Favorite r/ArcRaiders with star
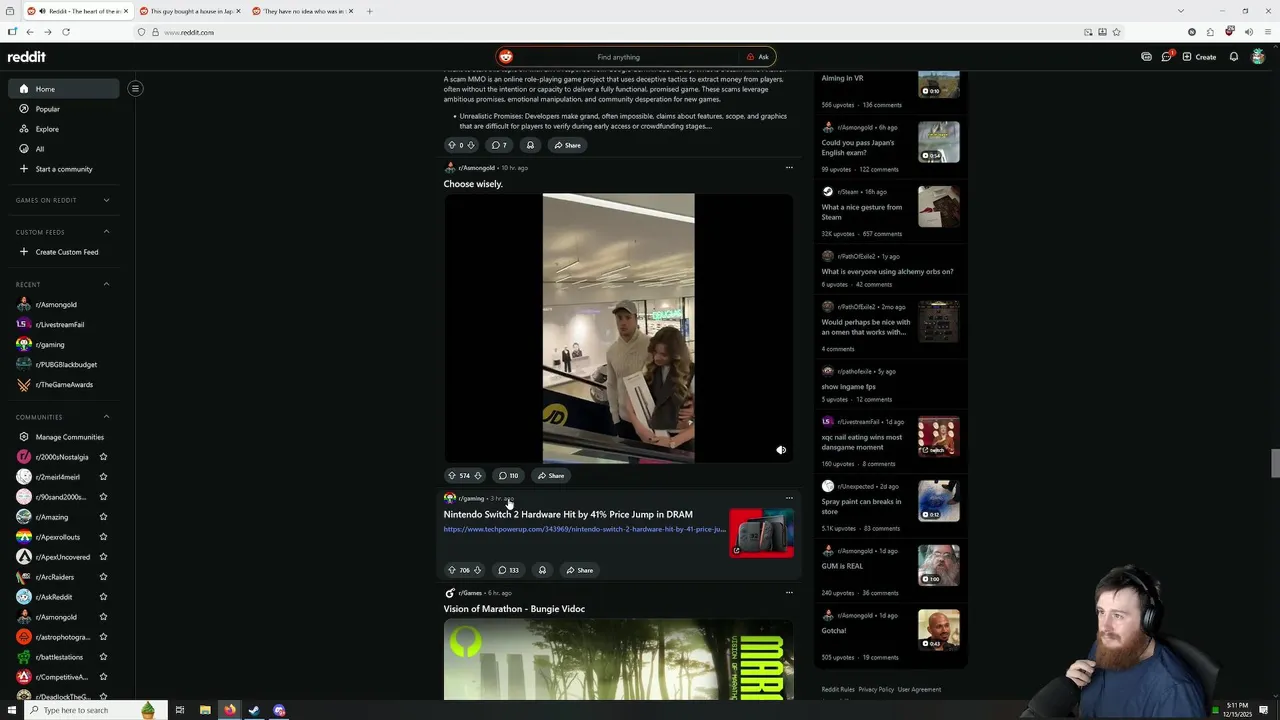This screenshot has width=1280, height=720. pos(103,577)
